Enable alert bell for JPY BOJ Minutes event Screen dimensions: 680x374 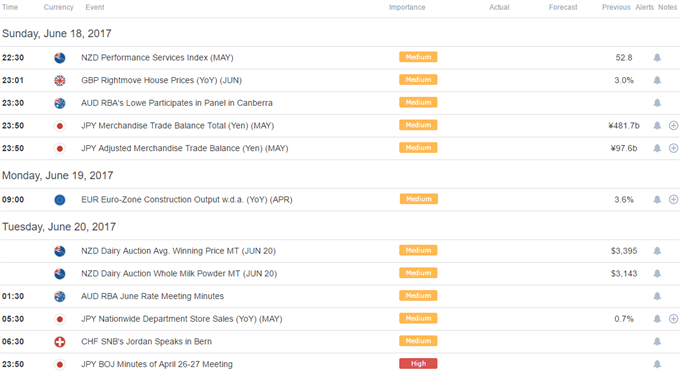[657, 364]
